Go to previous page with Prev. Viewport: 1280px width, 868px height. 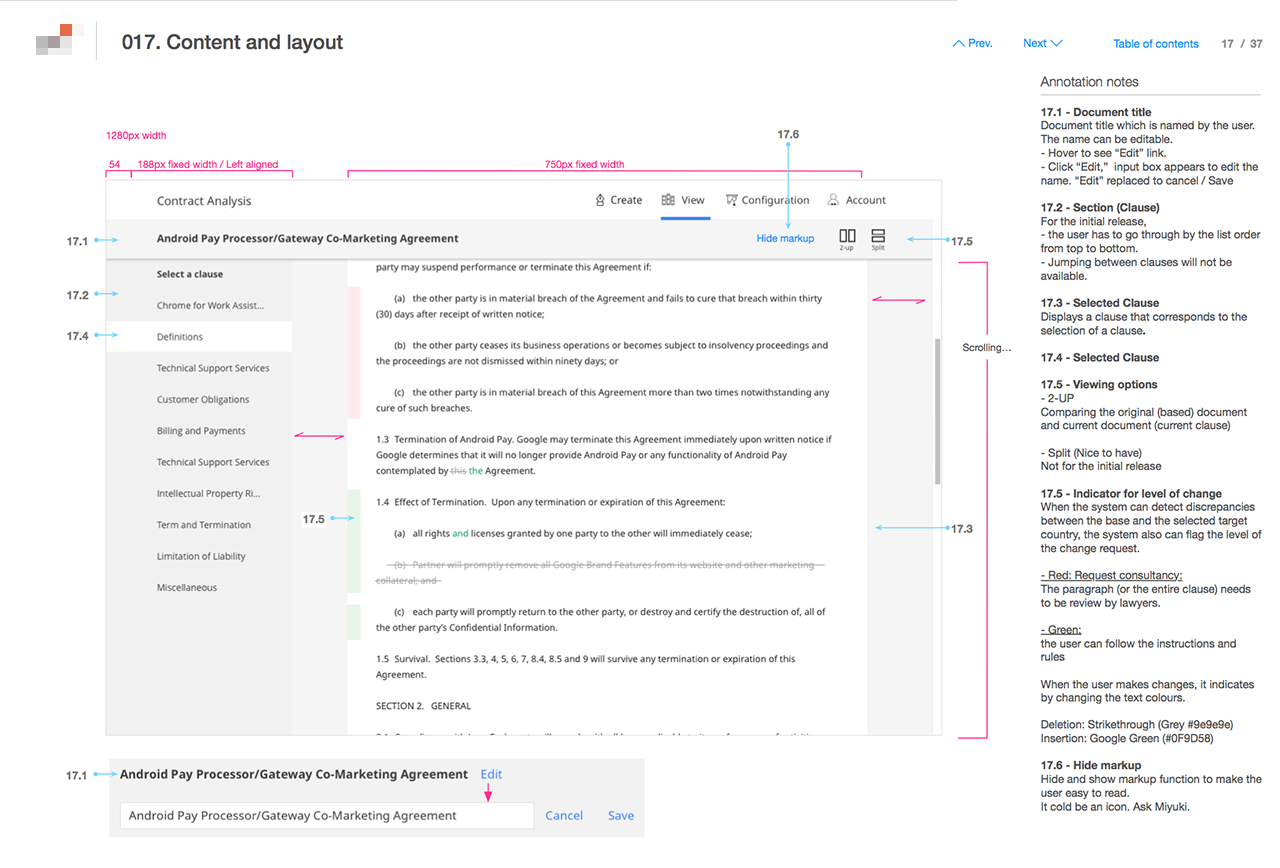click(972, 43)
